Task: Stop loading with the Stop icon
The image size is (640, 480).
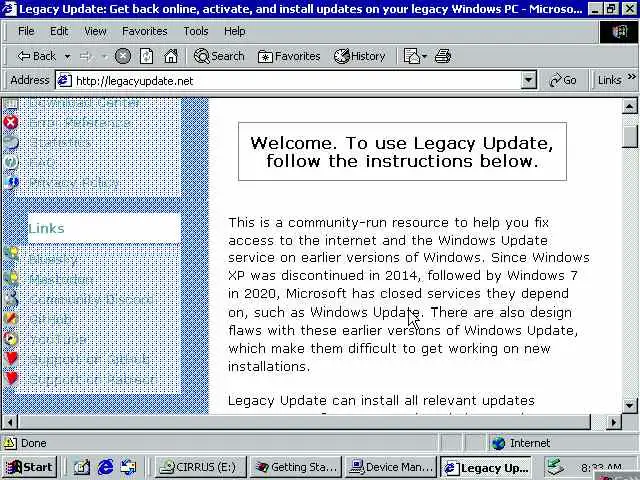Action: tap(122, 56)
